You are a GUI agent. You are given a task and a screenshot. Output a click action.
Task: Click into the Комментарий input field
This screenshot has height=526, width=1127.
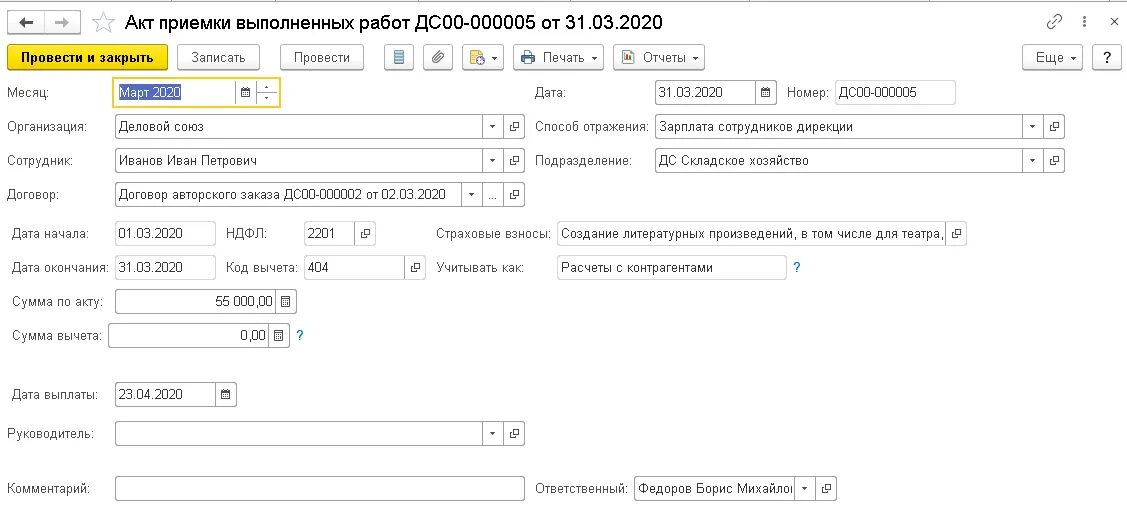[319, 489]
